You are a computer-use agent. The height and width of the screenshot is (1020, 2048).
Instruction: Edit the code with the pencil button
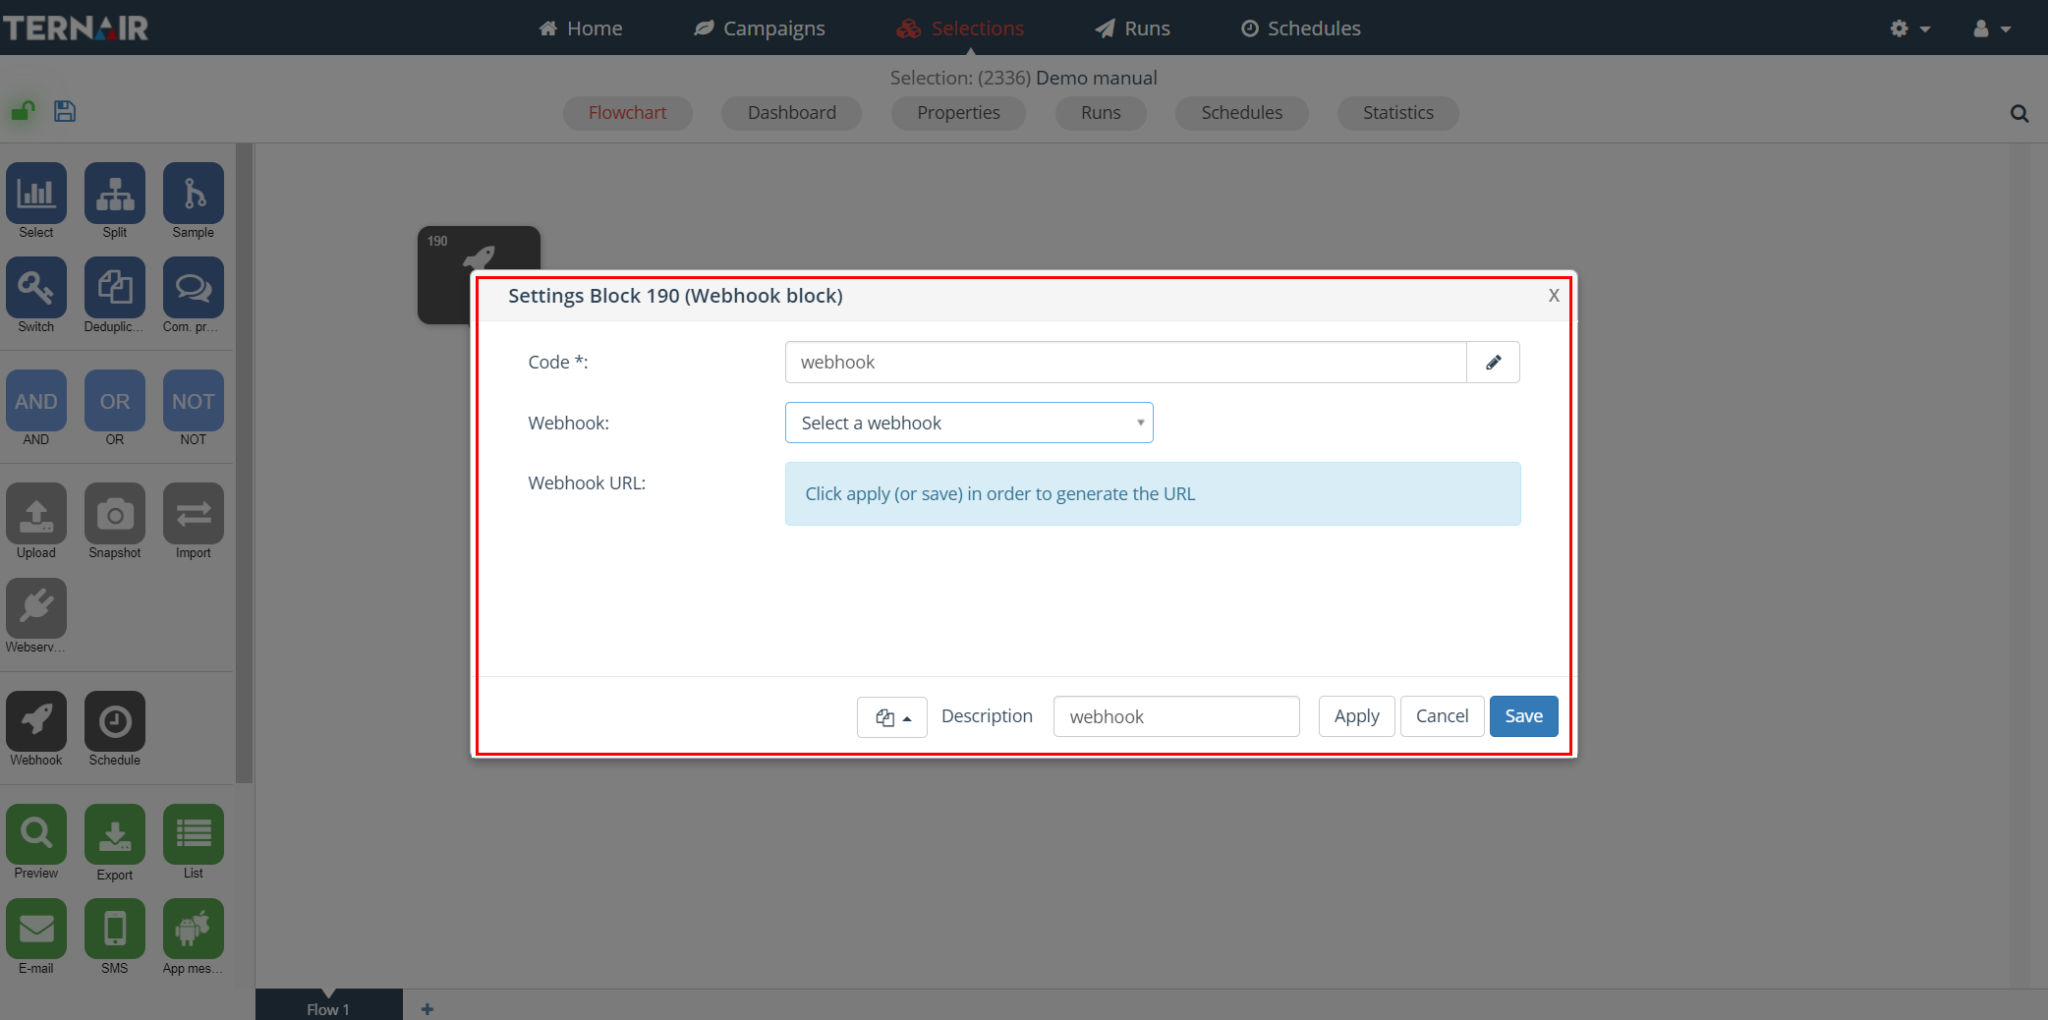1493,362
